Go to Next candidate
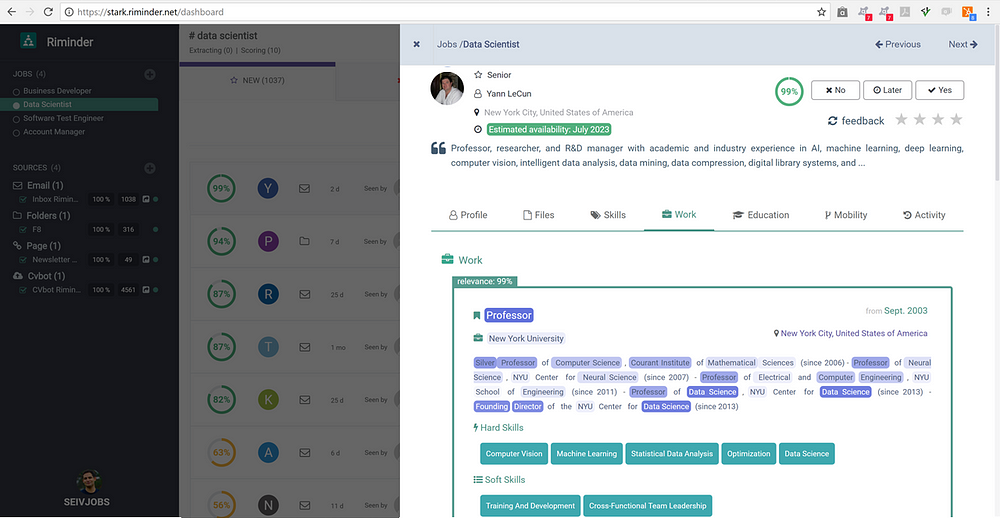 (962, 44)
